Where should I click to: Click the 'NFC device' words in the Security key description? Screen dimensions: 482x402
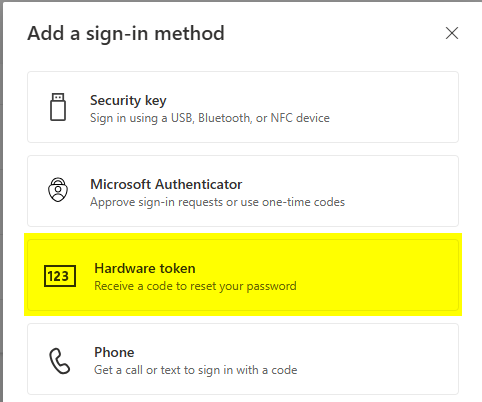click(300, 118)
